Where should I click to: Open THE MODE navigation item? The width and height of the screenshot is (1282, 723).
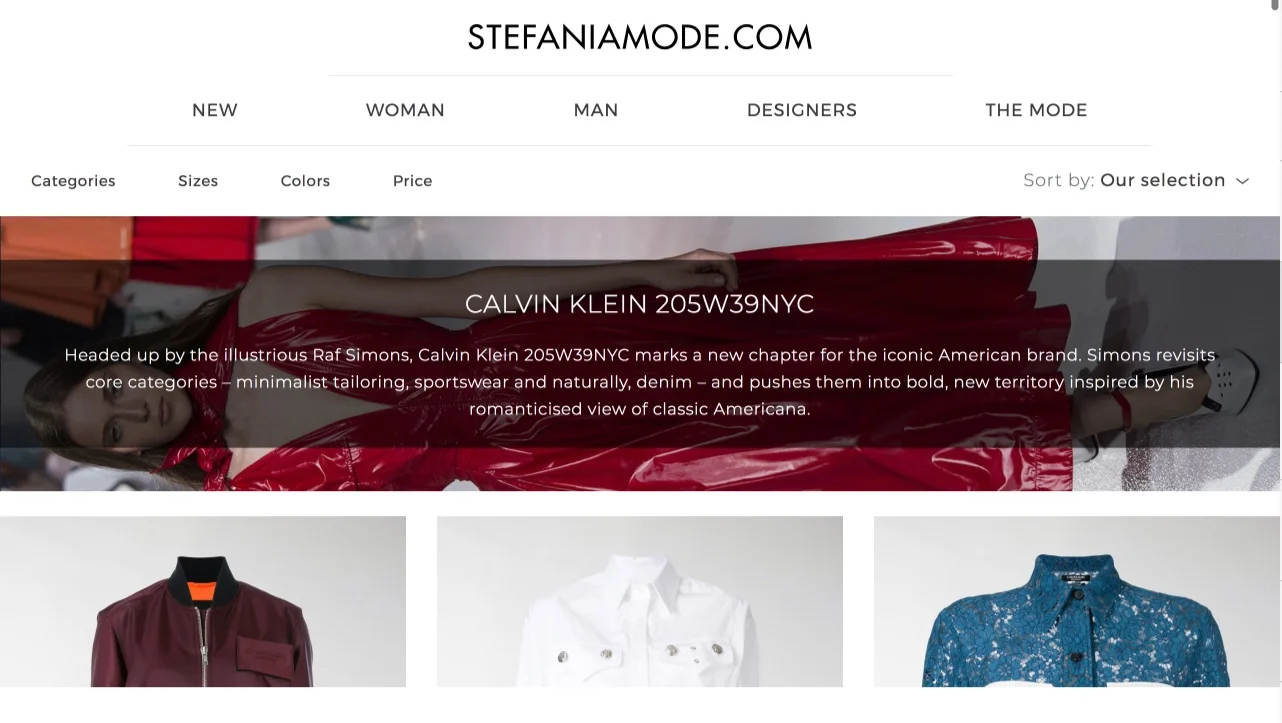pyautogui.click(x=1036, y=110)
